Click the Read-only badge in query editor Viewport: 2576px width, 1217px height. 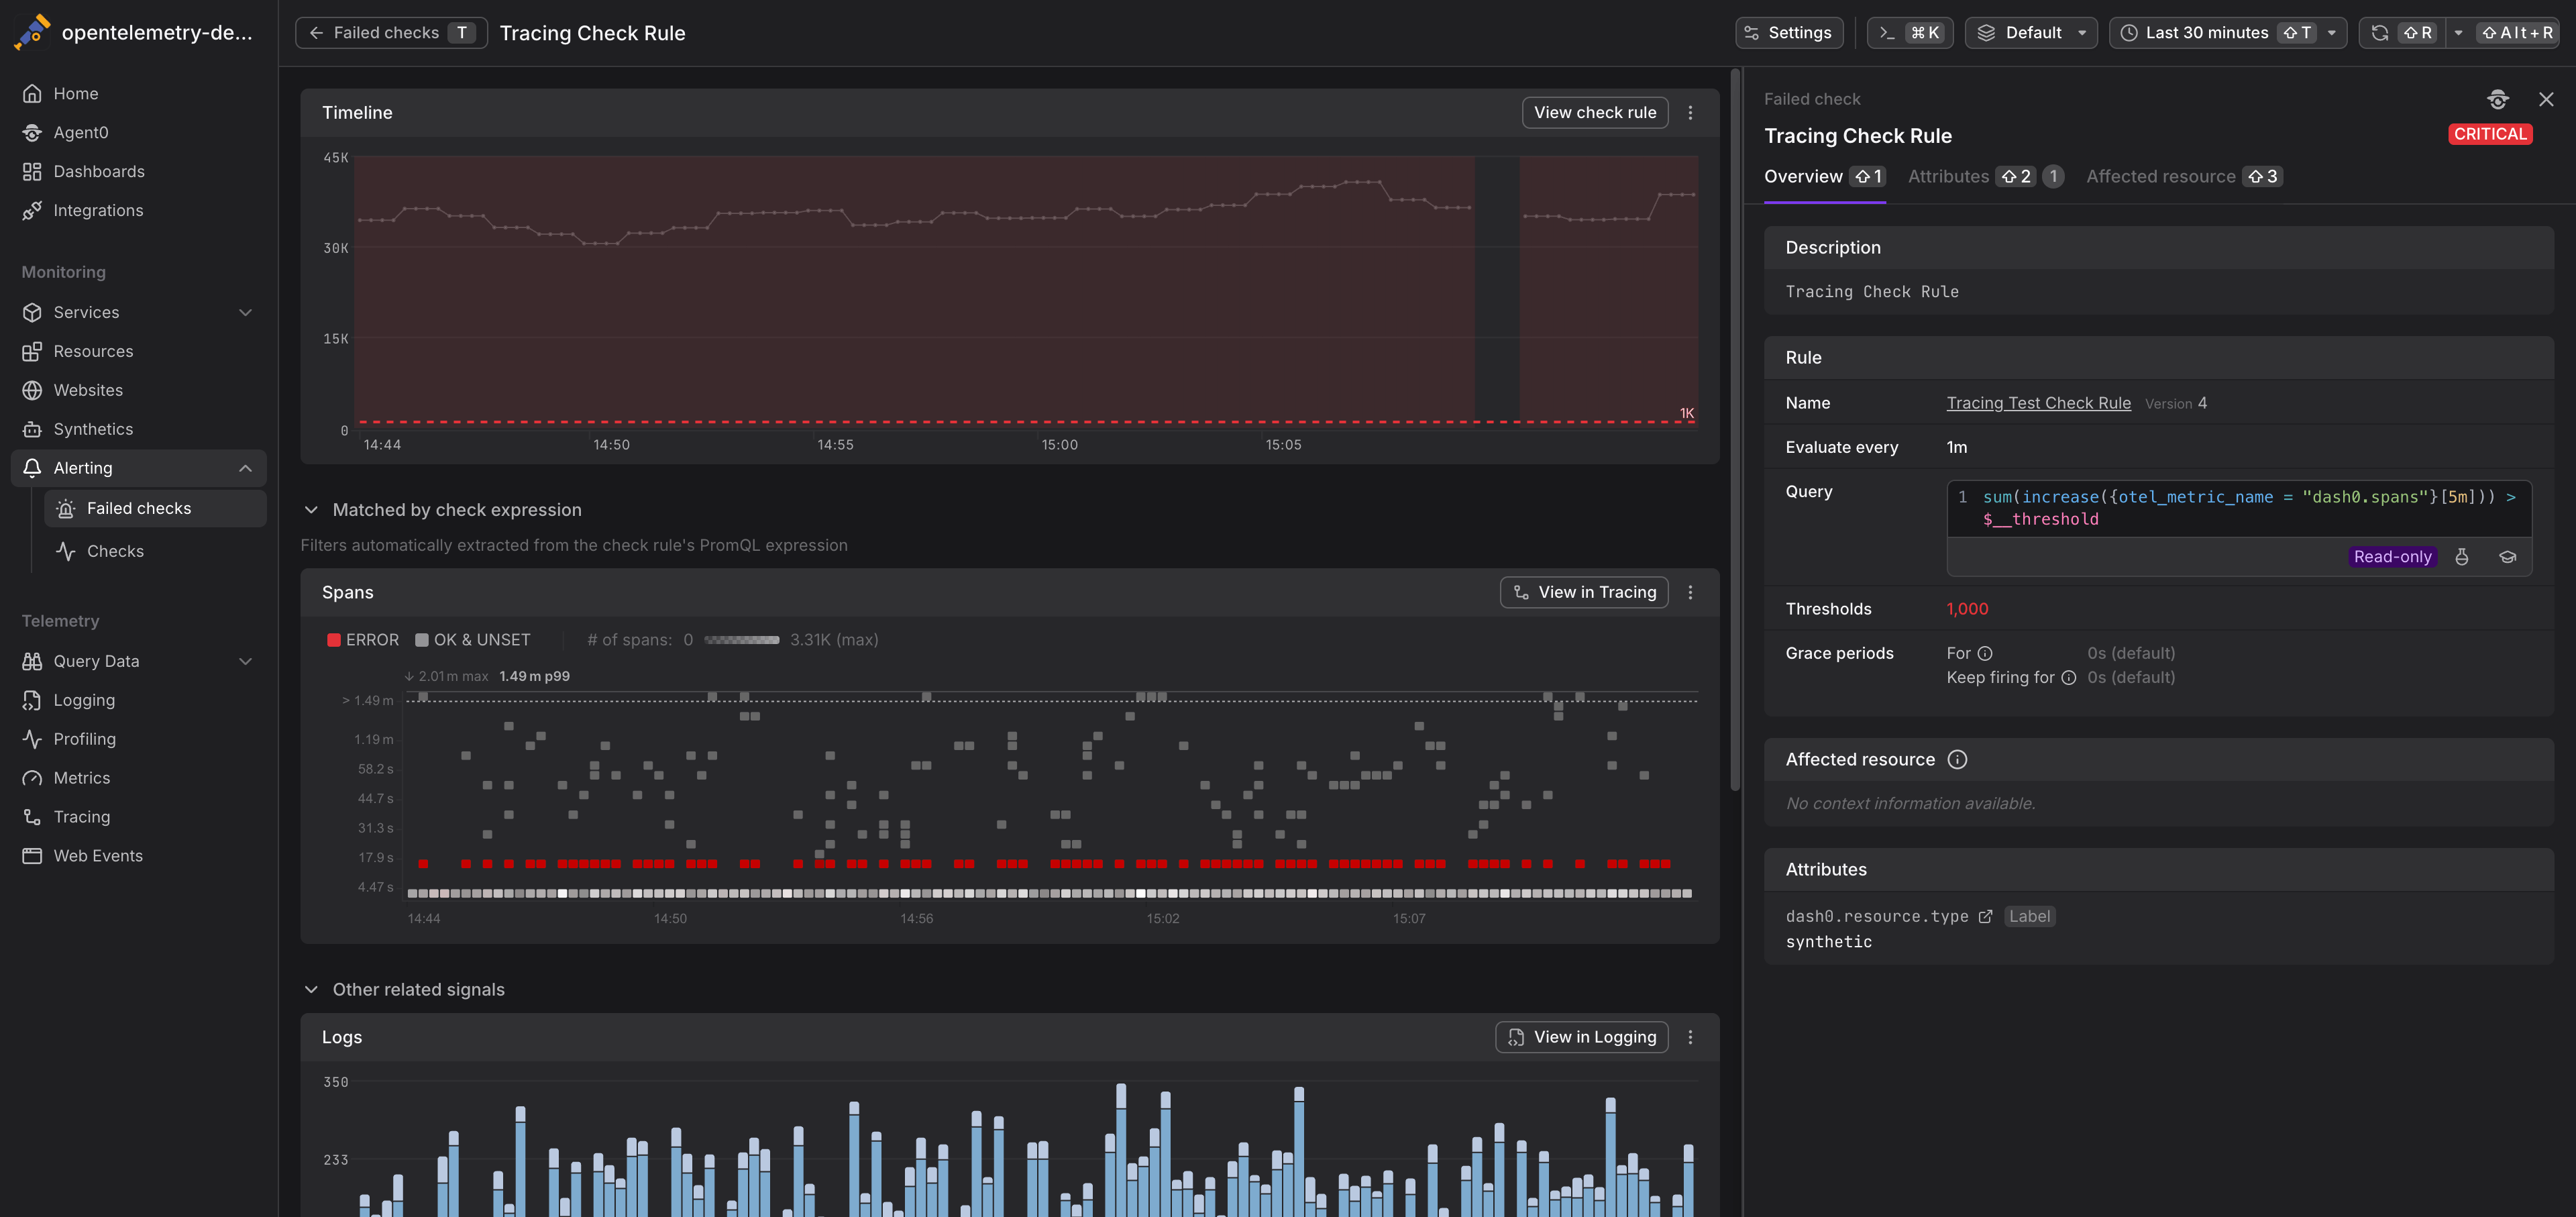click(2392, 557)
